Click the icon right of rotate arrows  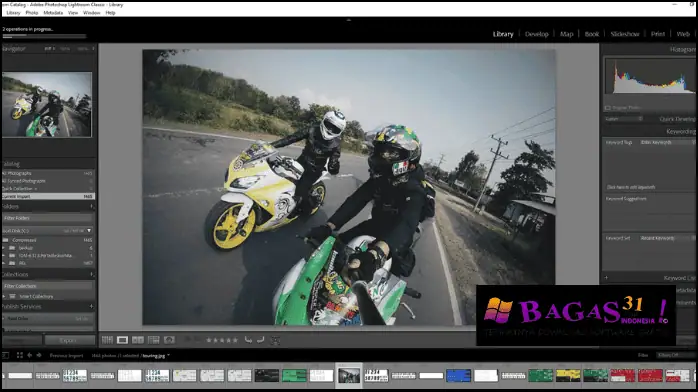[276, 340]
